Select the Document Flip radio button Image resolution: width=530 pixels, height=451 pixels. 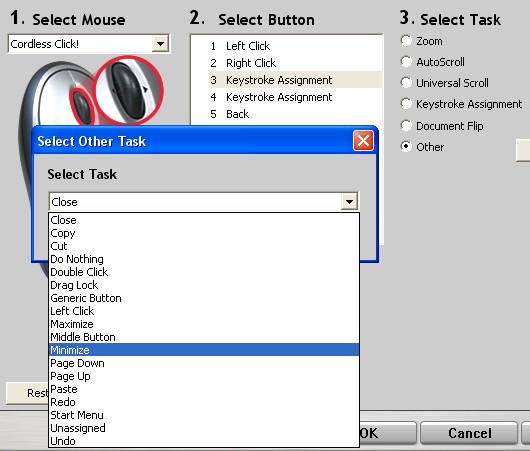click(x=406, y=126)
